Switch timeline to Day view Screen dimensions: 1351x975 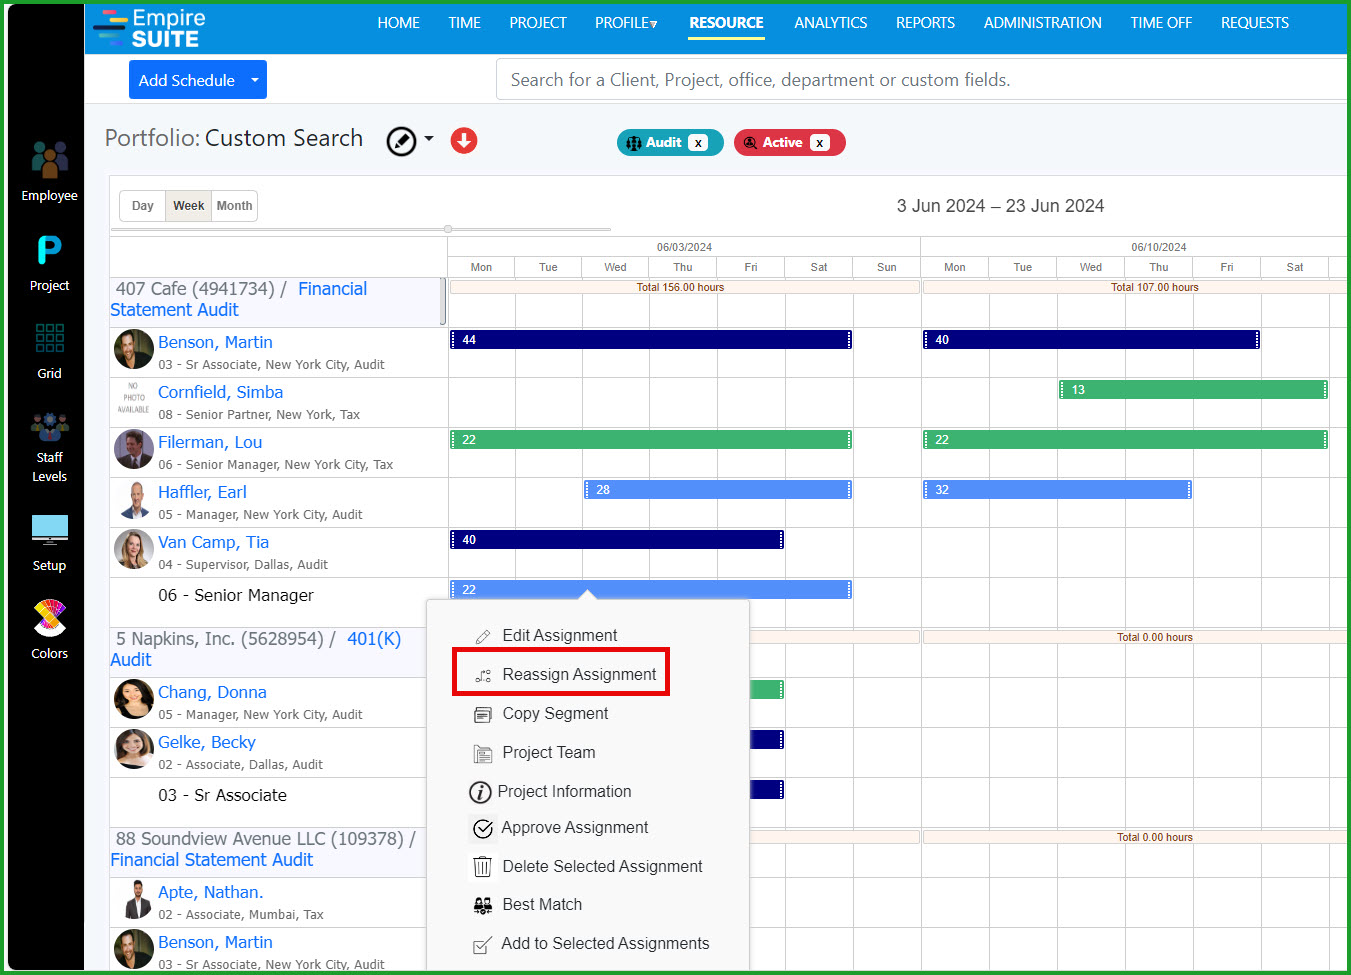(x=143, y=206)
